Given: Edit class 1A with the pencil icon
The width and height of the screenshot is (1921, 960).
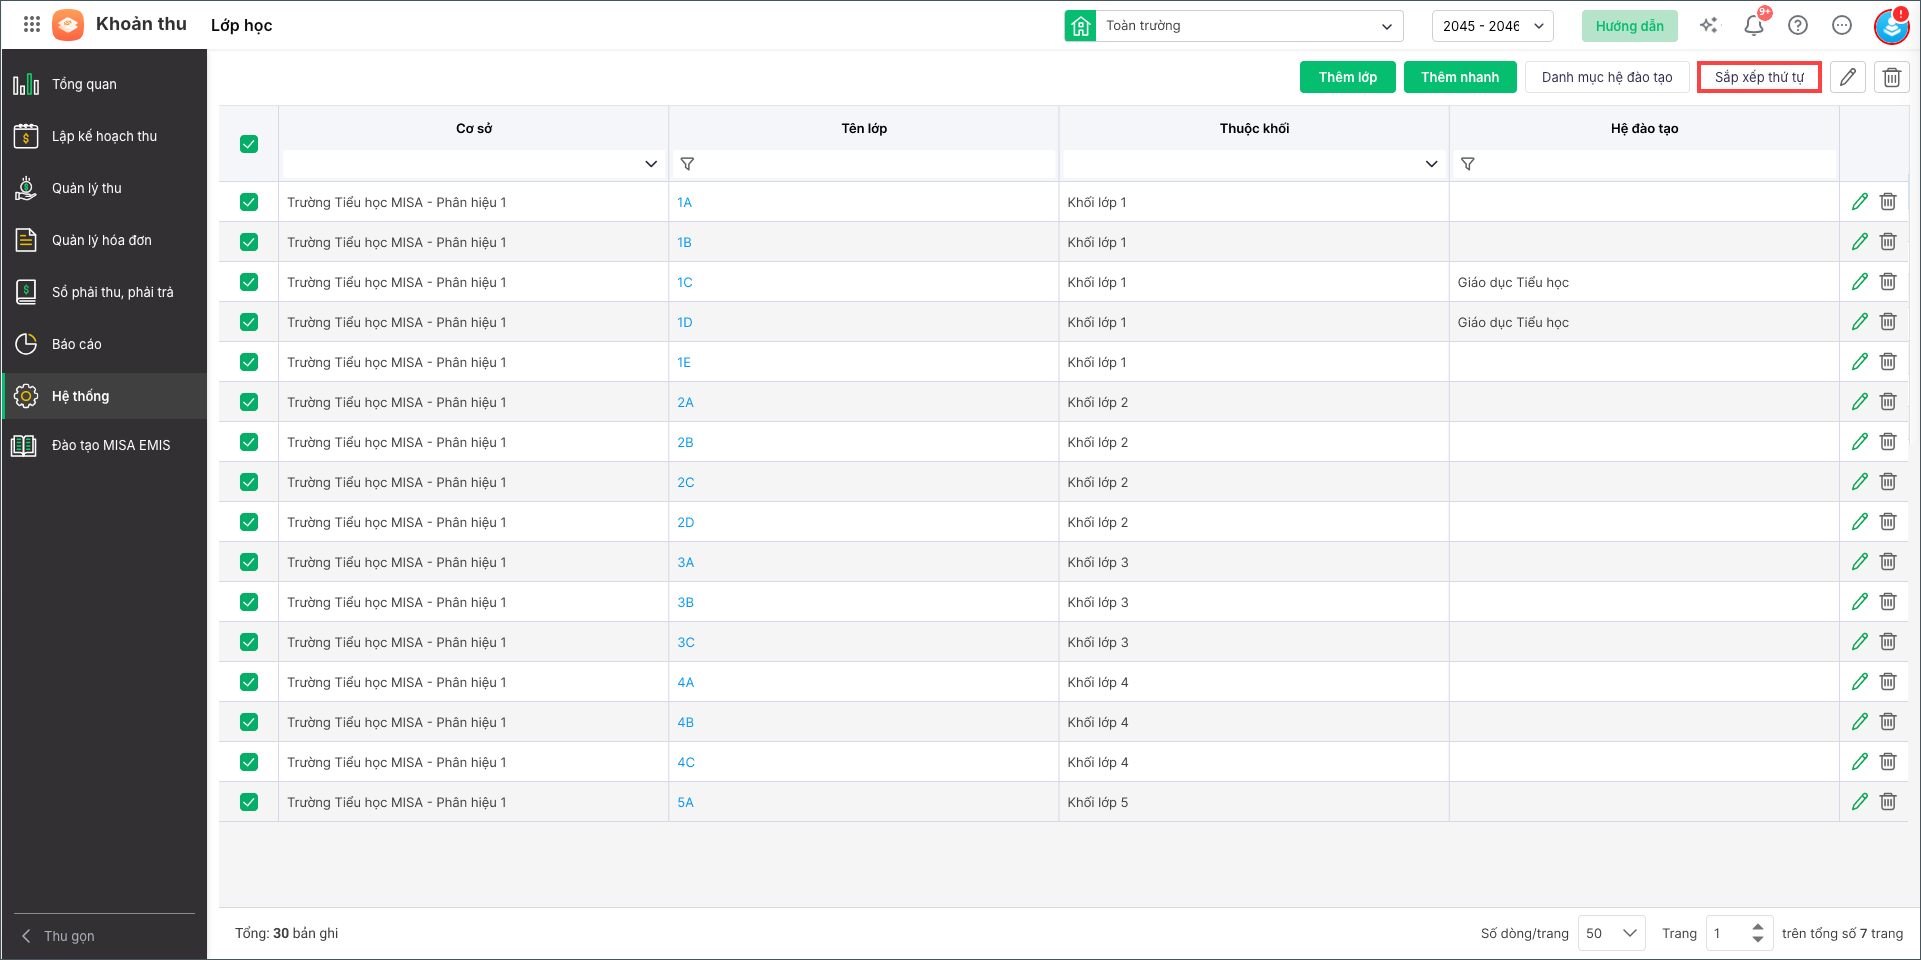Looking at the screenshot, I should coord(1859,202).
